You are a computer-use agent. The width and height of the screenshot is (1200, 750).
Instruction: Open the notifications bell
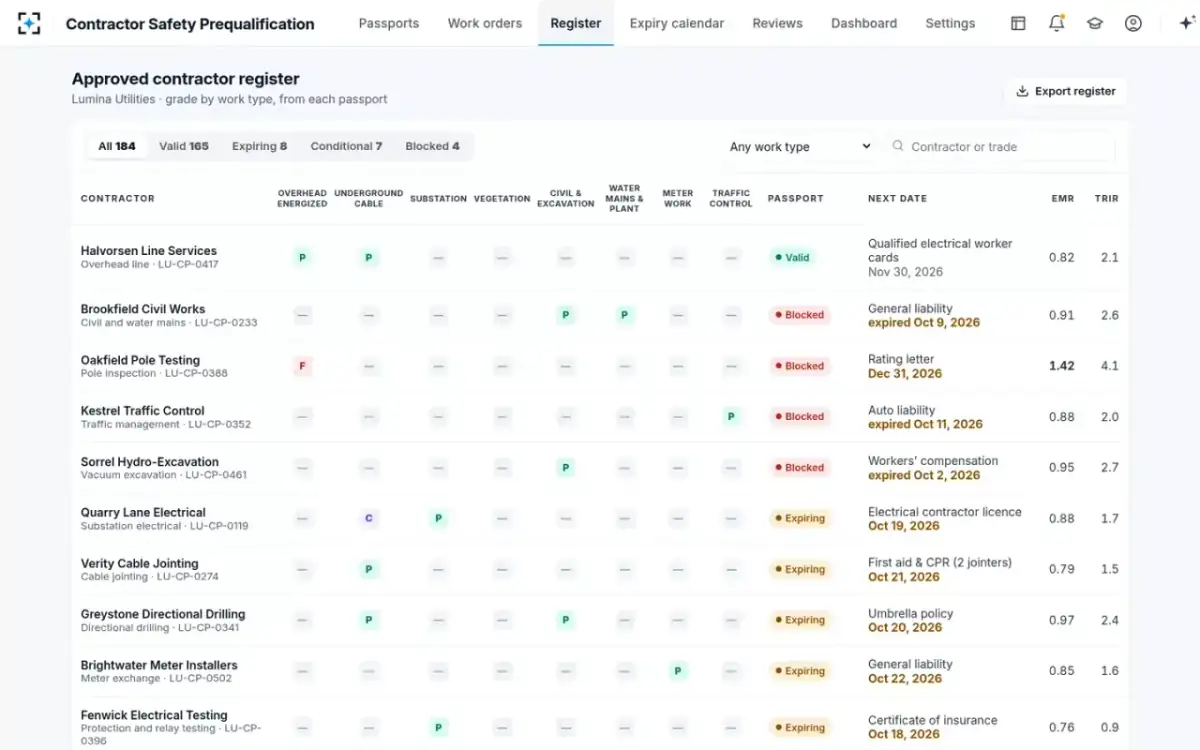click(x=1057, y=23)
